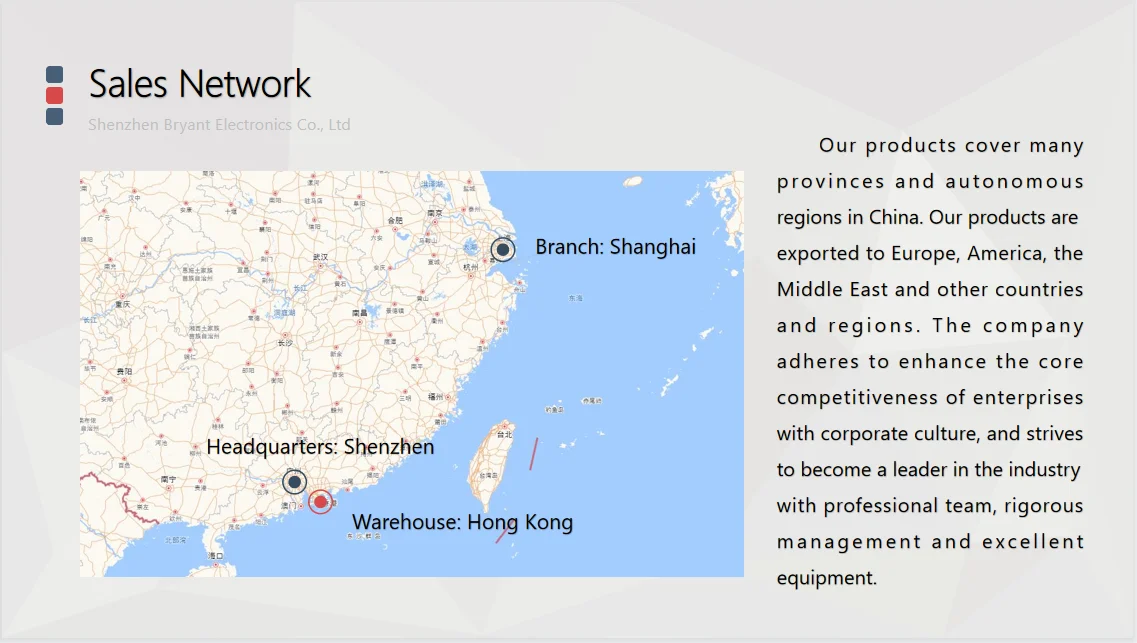
Task: Click the text 'management and excellent'
Action: pos(930,542)
